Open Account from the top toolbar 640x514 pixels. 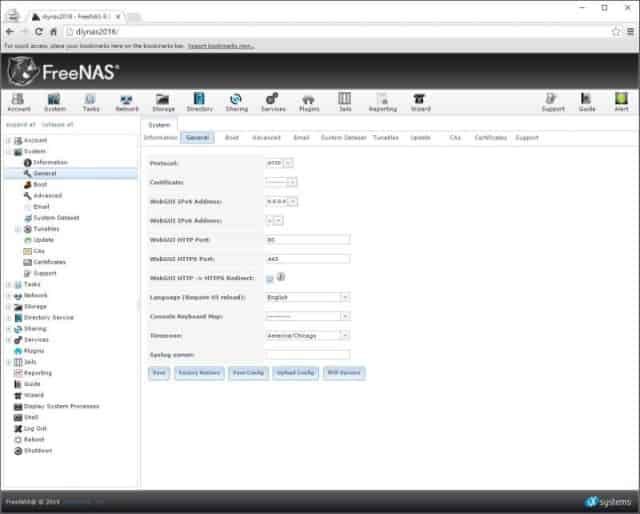[18, 102]
